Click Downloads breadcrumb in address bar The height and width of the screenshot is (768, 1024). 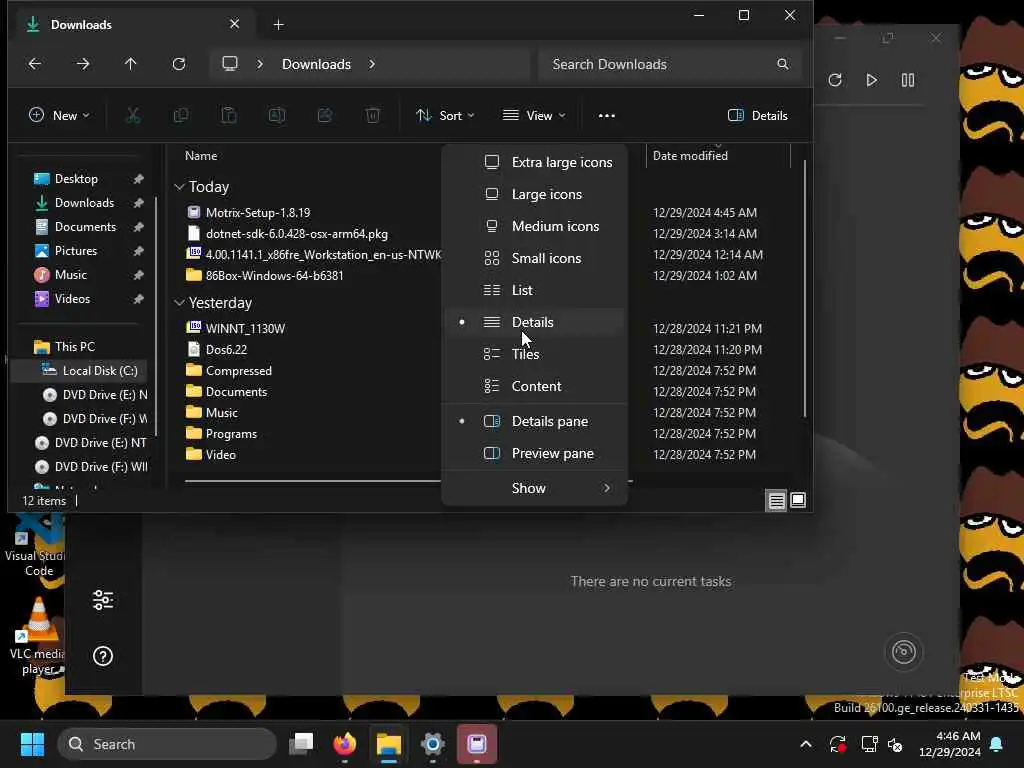tap(316, 64)
